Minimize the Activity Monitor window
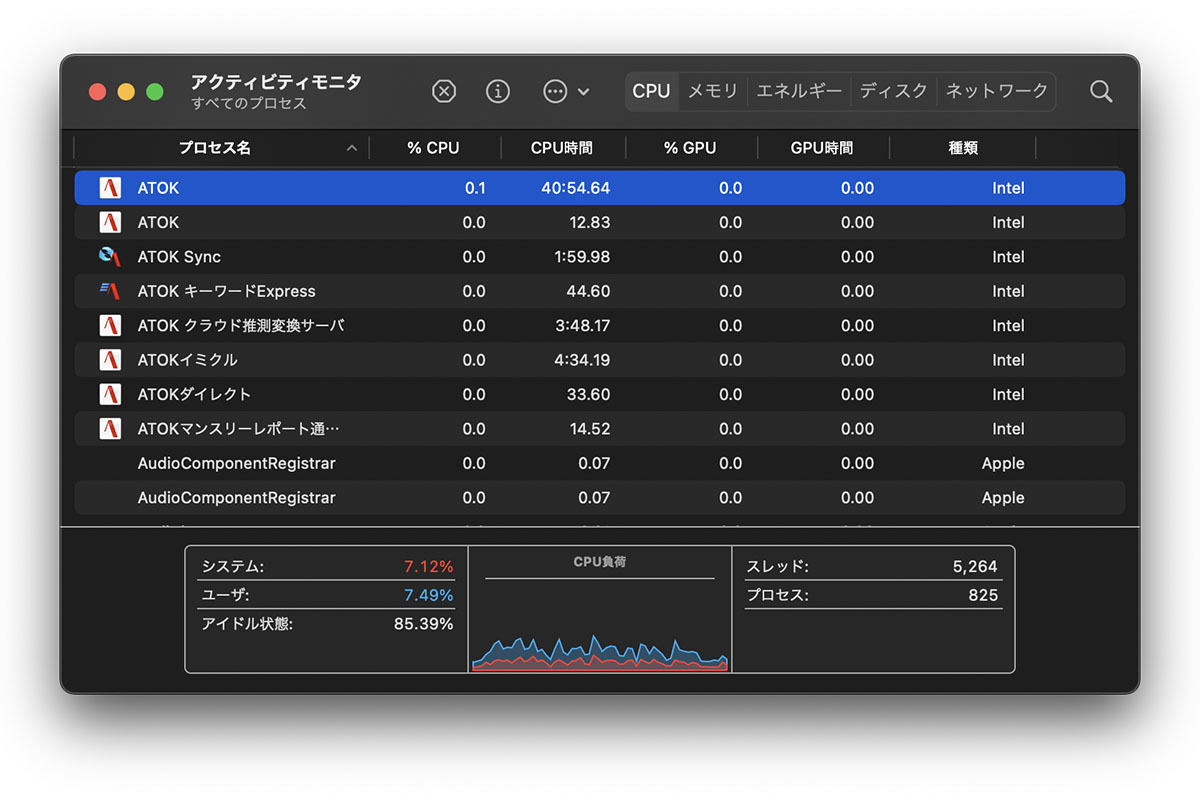The height and width of the screenshot is (800, 1200). 126,92
